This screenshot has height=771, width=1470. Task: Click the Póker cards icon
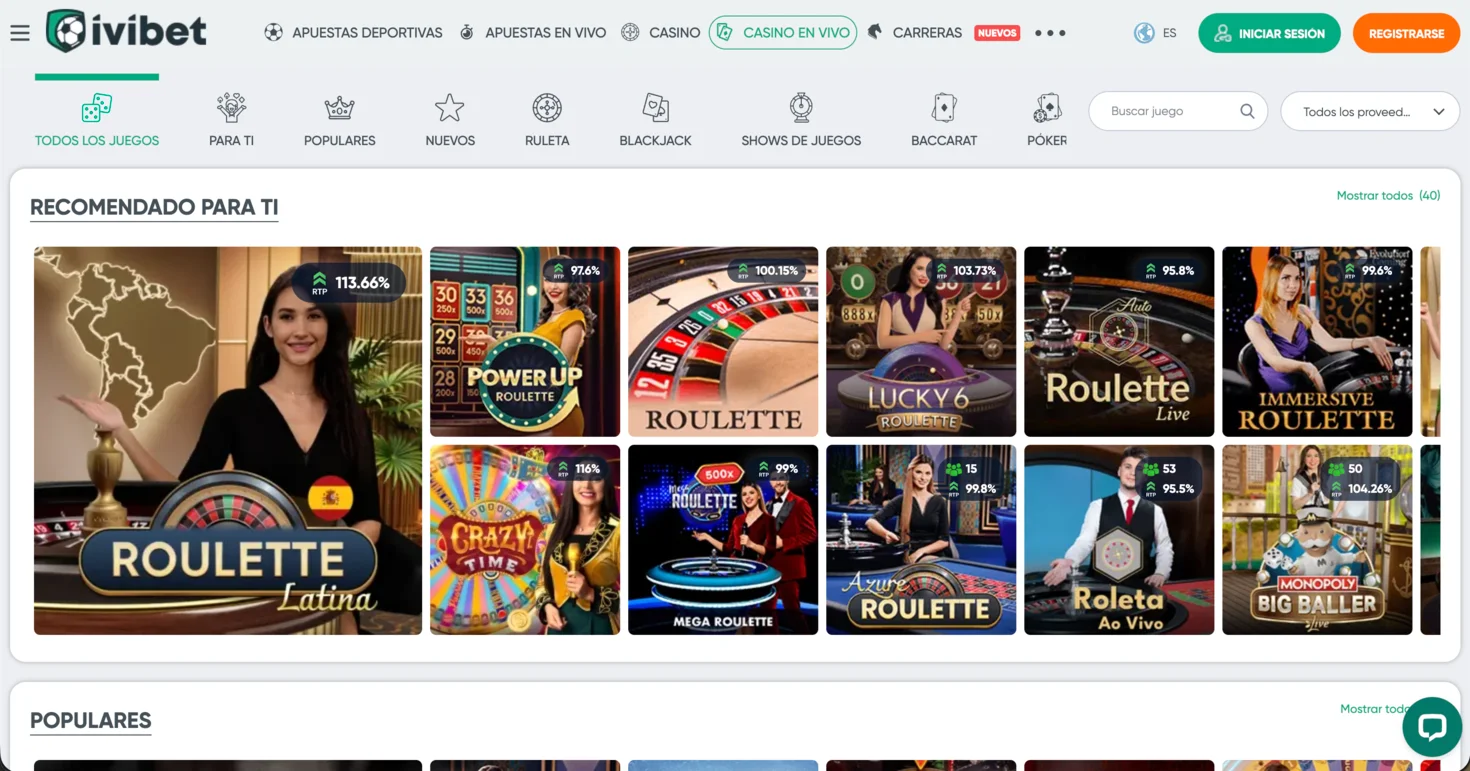coord(1047,107)
